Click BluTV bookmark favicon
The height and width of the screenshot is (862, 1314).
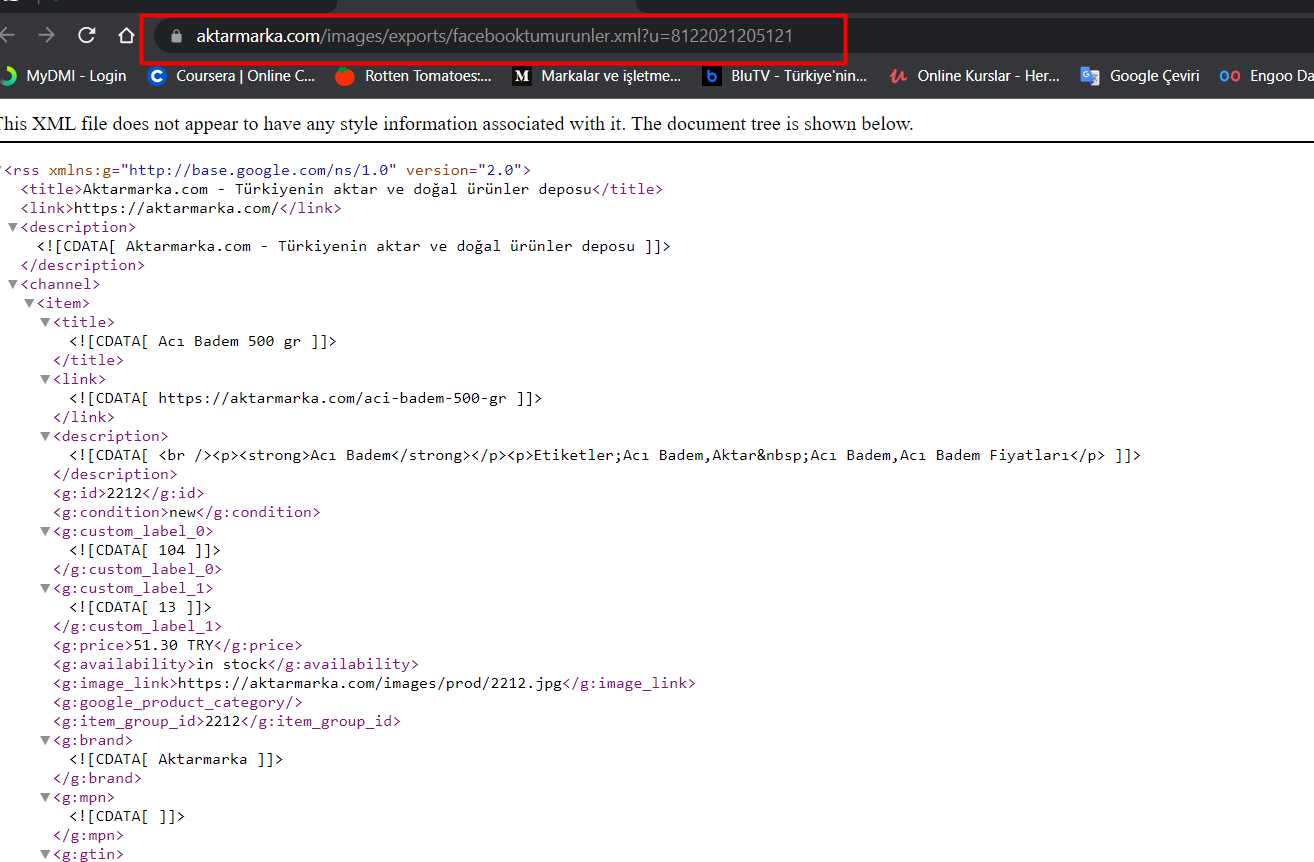pyautogui.click(x=711, y=76)
